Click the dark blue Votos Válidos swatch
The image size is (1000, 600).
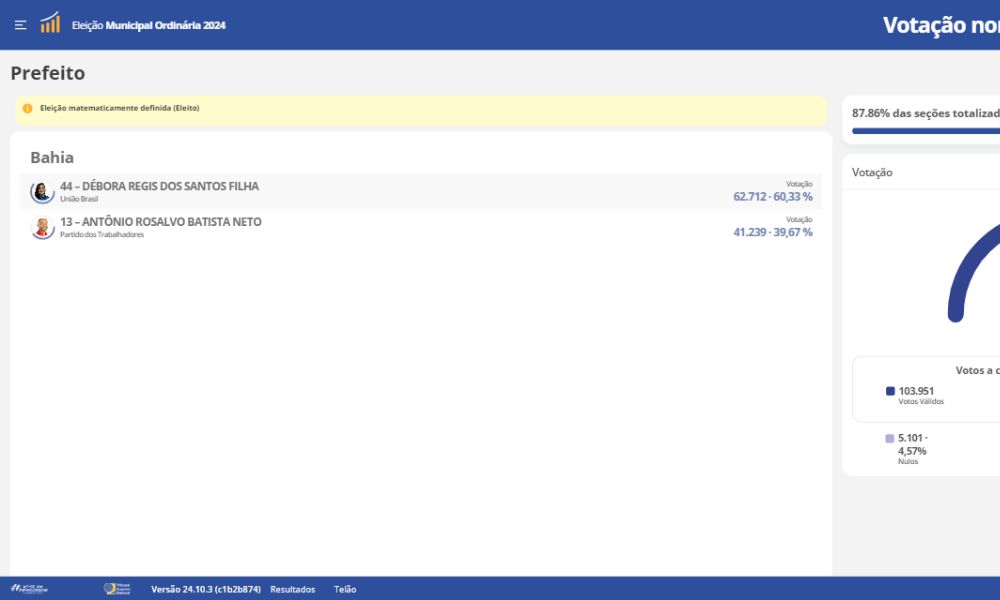[890, 391]
